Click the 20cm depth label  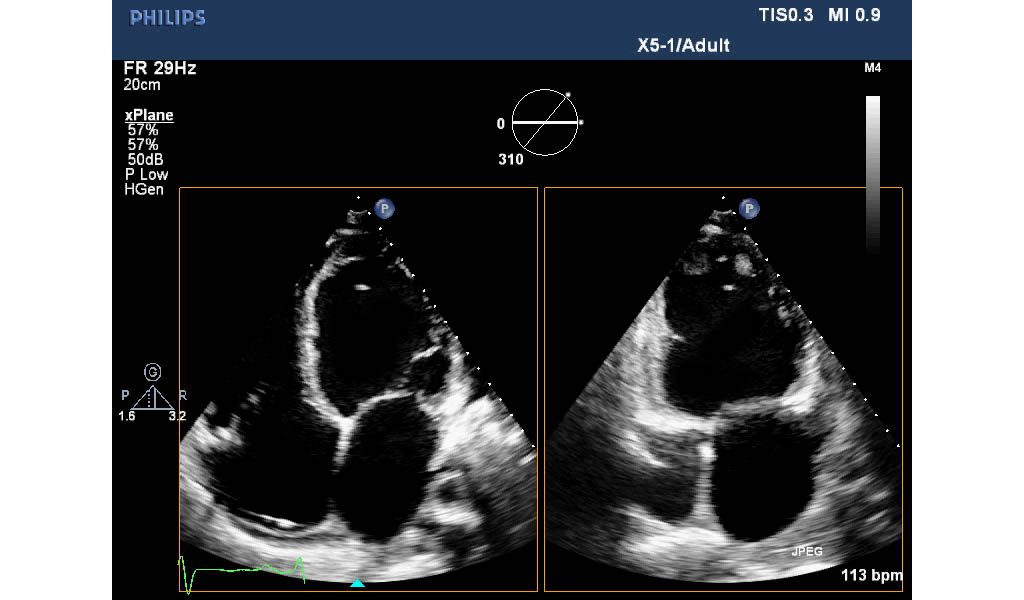pos(142,85)
